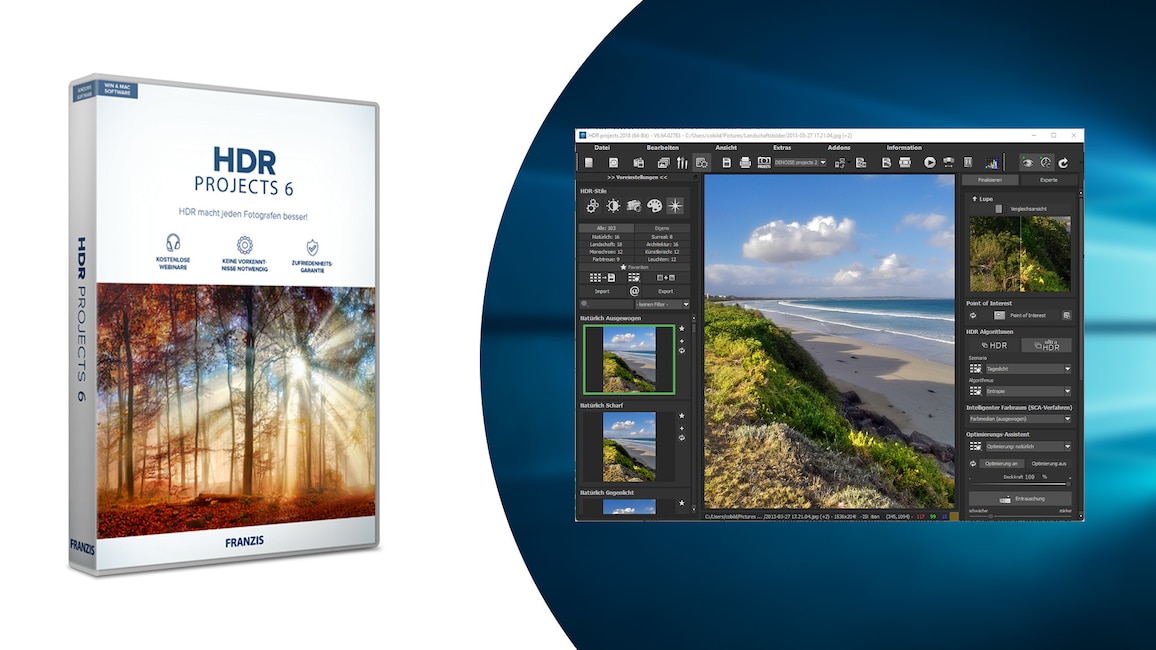Select the sun brightness icon under HDR-Stile
The width and height of the screenshot is (1156, 650).
pyautogui.click(x=611, y=206)
